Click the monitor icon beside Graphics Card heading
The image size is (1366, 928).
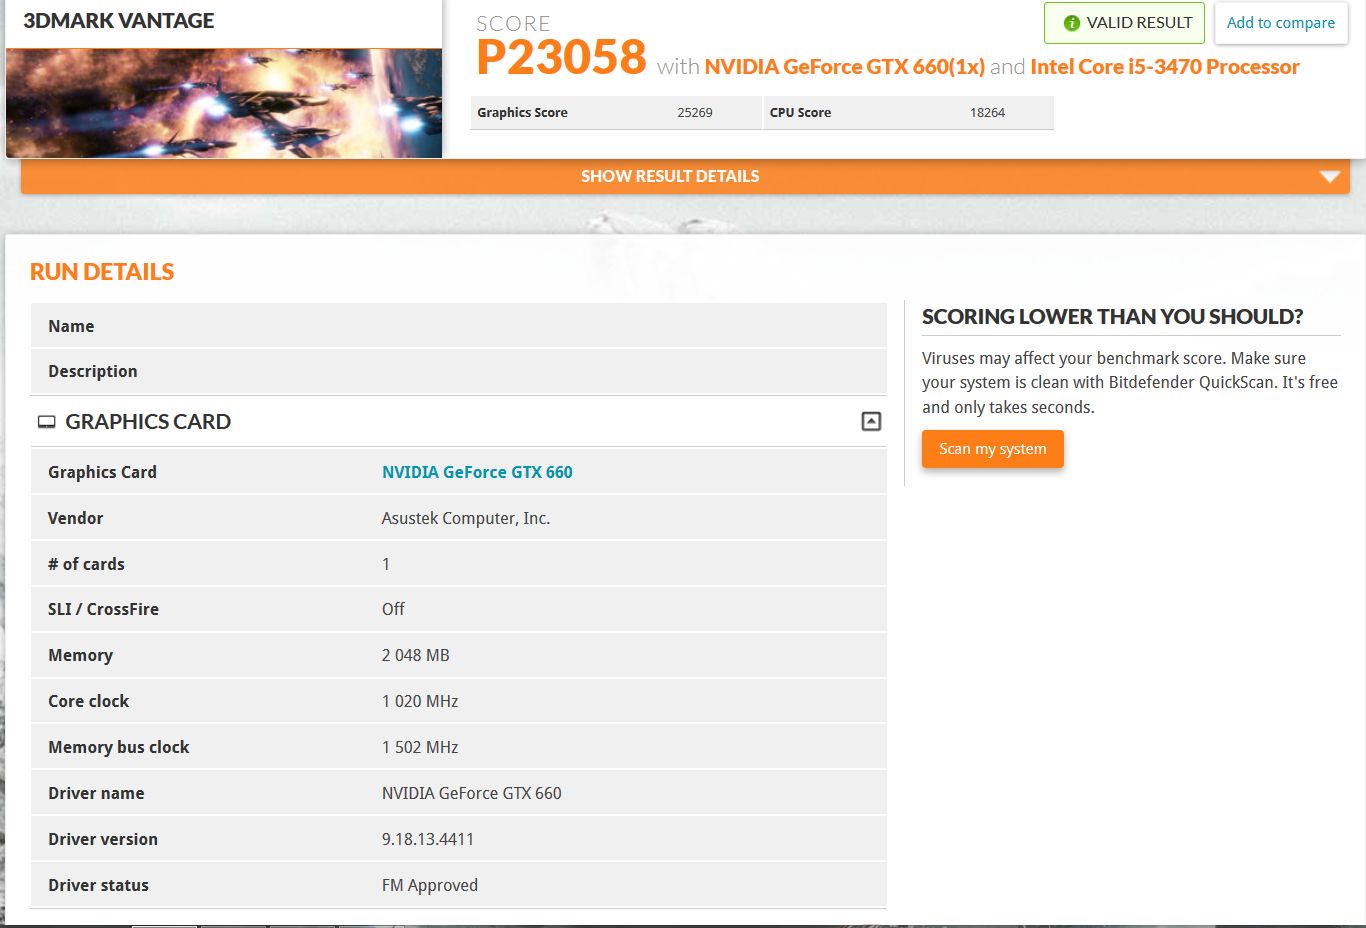(x=46, y=422)
